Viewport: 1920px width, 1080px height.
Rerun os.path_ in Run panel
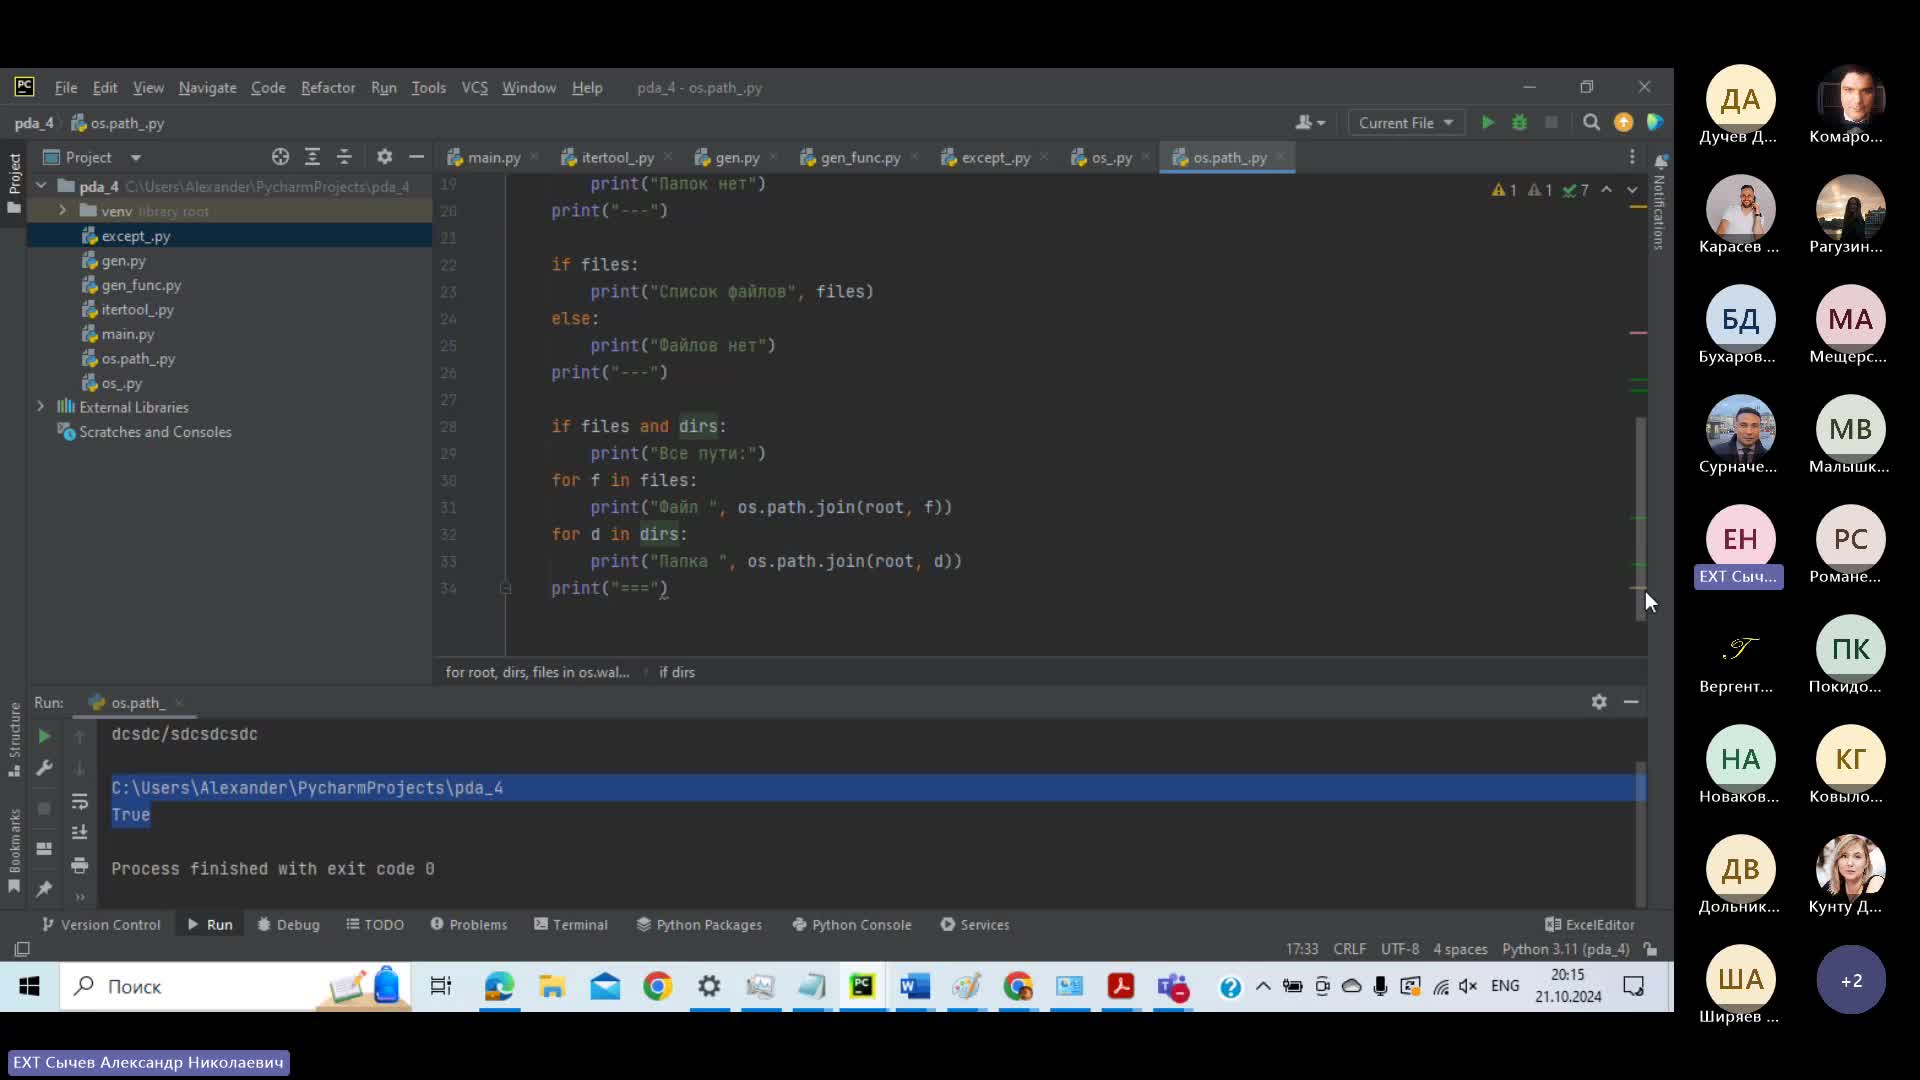44,736
